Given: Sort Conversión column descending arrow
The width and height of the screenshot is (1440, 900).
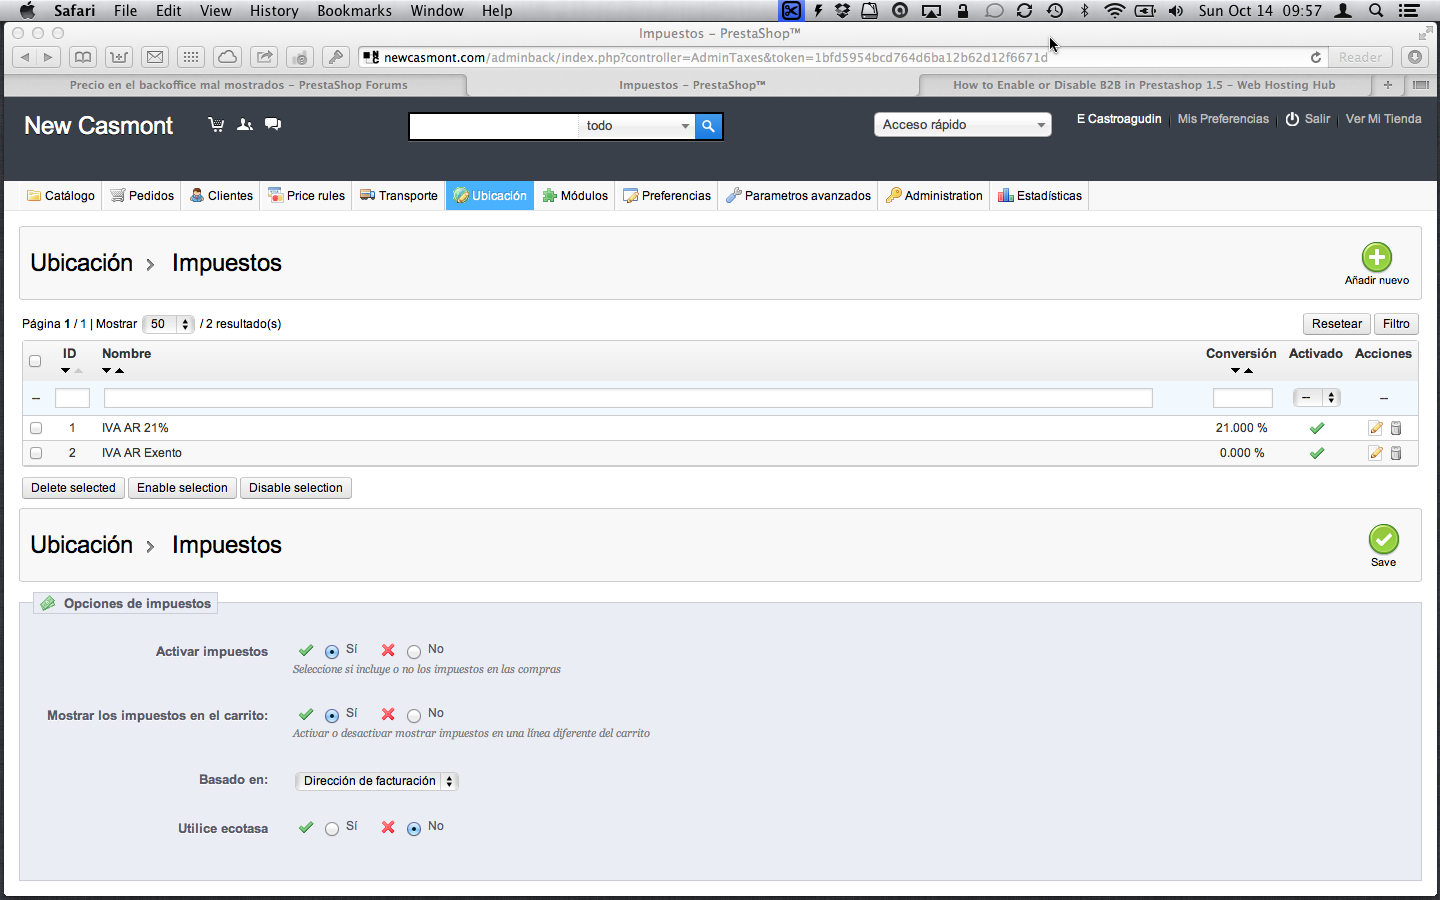Looking at the screenshot, I should point(1236,371).
